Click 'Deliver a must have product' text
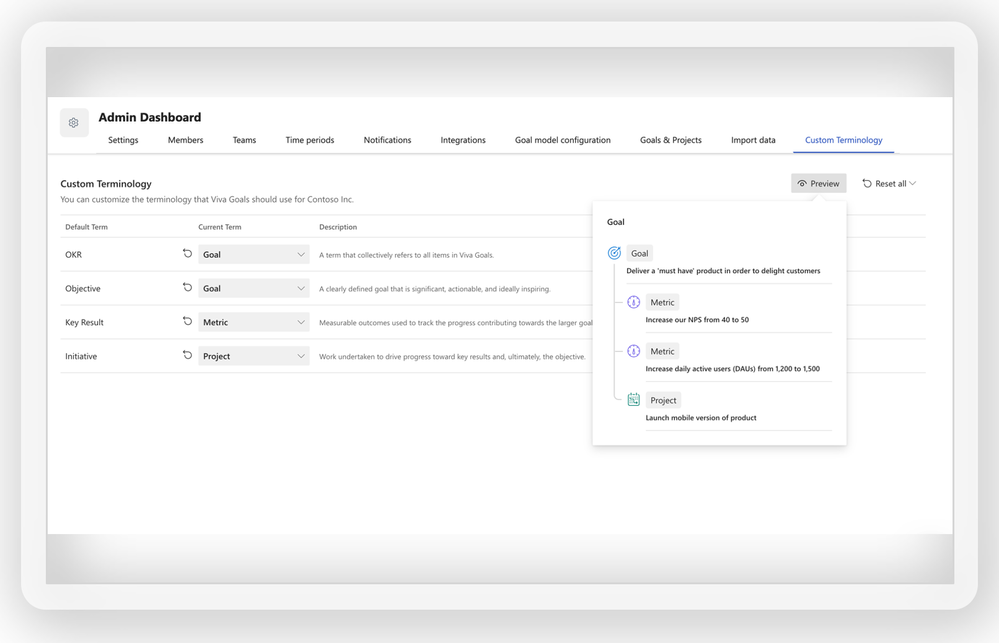This screenshot has width=999, height=643. (723, 271)
